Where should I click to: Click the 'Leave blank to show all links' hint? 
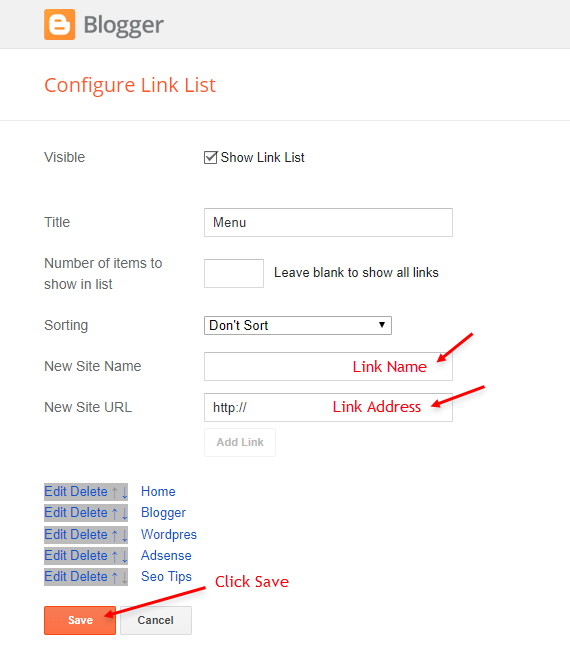[356, 273]
